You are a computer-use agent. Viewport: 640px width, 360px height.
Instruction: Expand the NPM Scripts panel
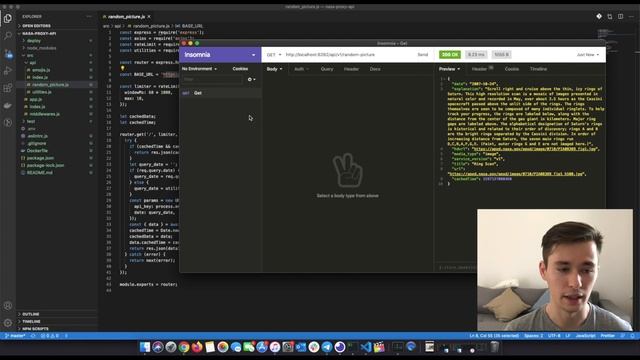[x=35, y=329]
